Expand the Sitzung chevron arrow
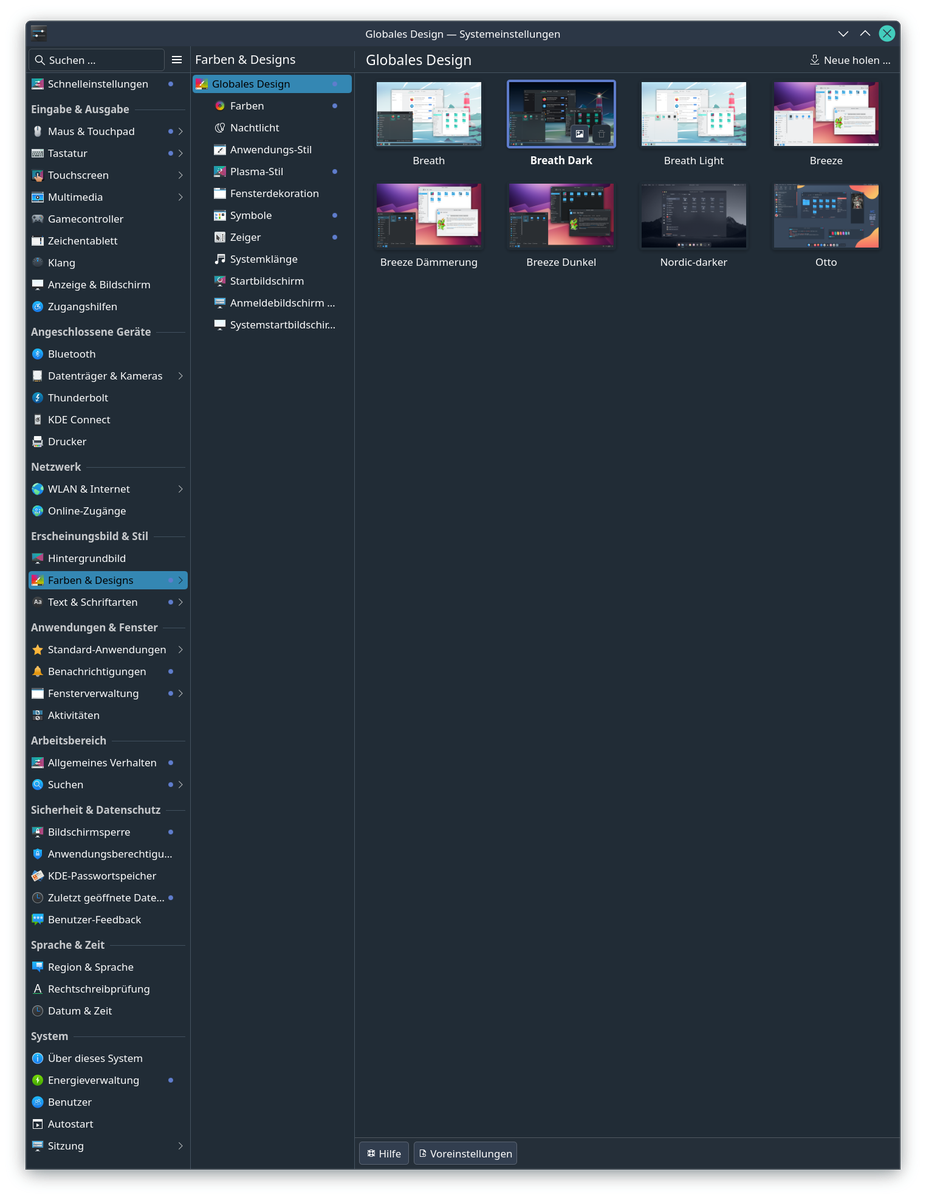This screenshot has height=1200, width=926. tap(181, 1146)
